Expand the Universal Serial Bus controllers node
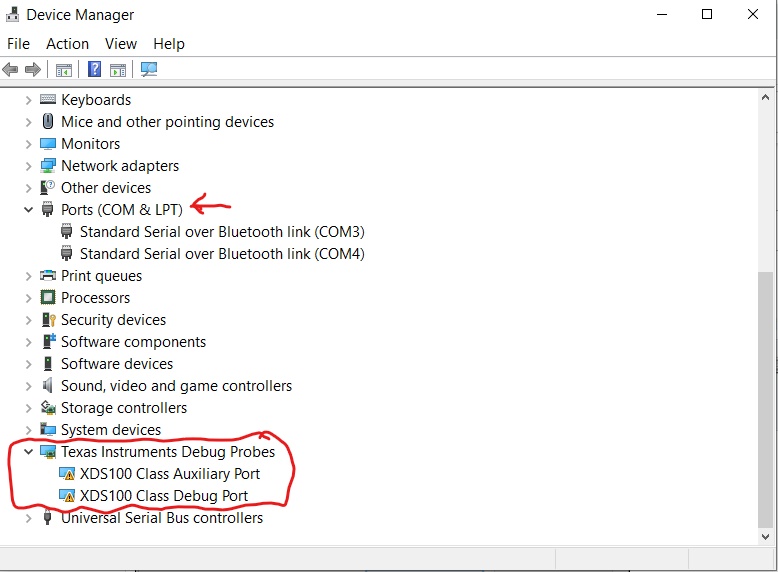Viewport: 778px width, 572px height. [28, 518]
